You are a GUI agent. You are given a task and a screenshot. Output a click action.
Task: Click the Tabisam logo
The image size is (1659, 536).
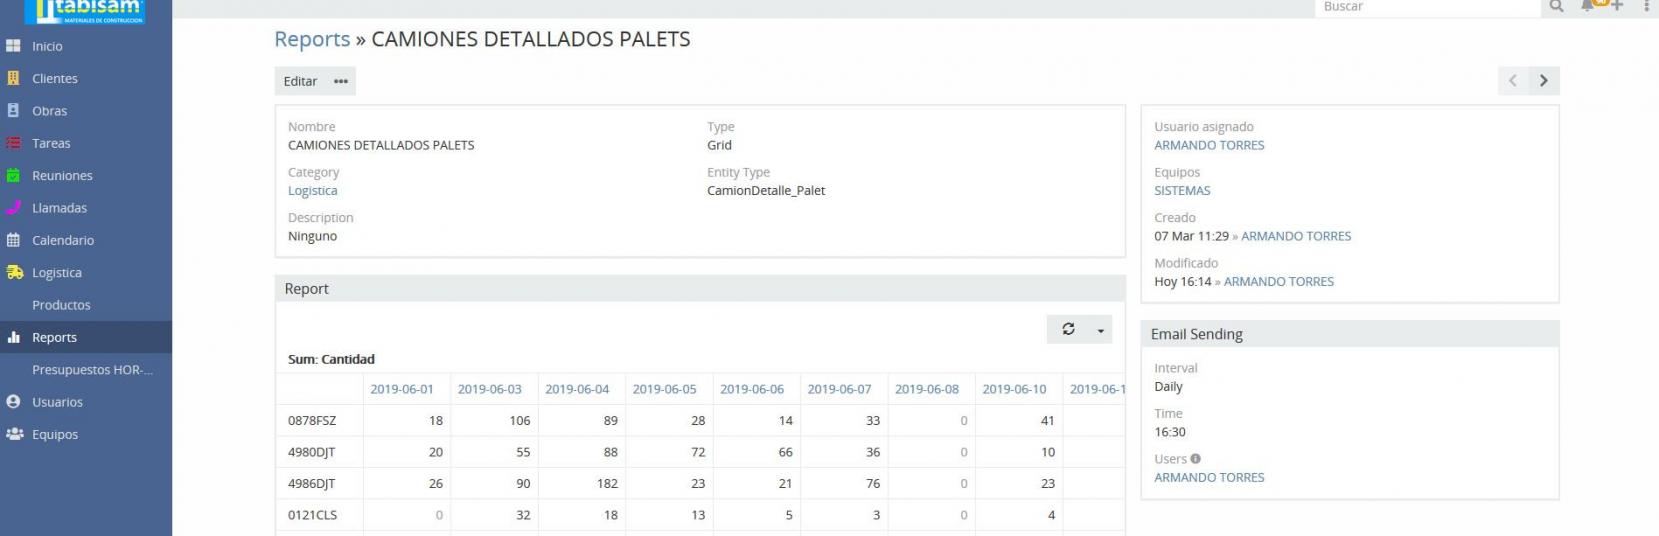(90, 10)
